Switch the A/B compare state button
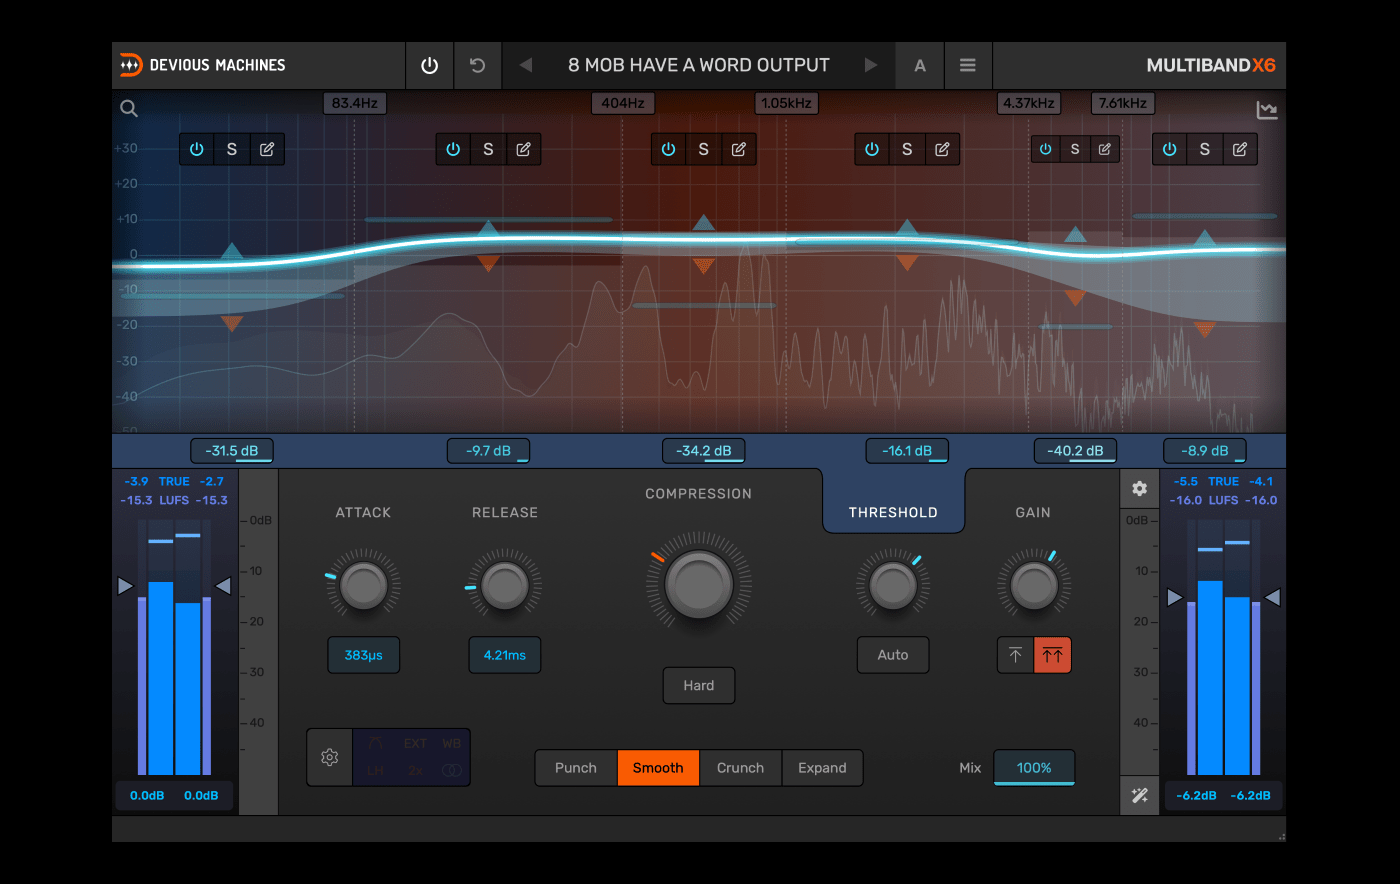This screenshot has width=1400, height=884. (x=920, y=66)
